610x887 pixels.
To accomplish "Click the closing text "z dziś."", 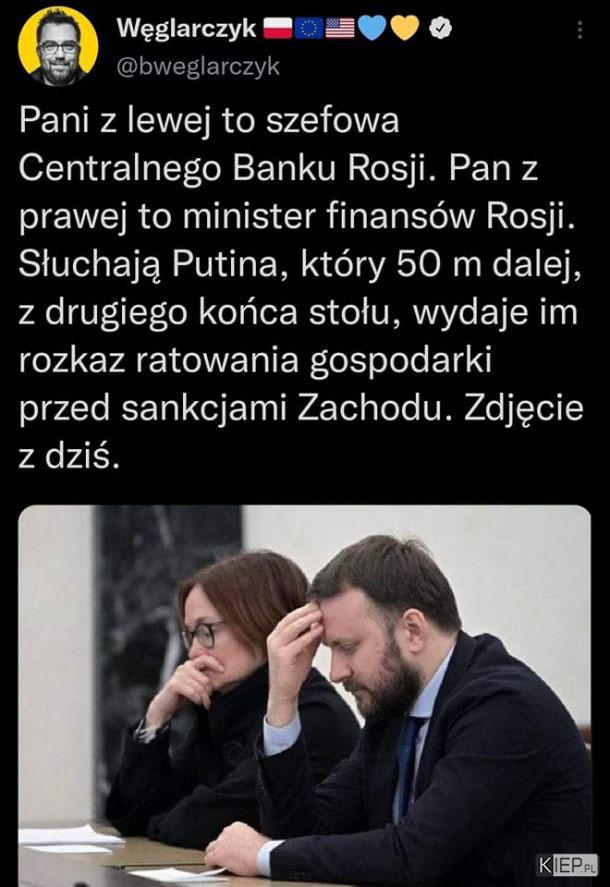I will [70, 457].
